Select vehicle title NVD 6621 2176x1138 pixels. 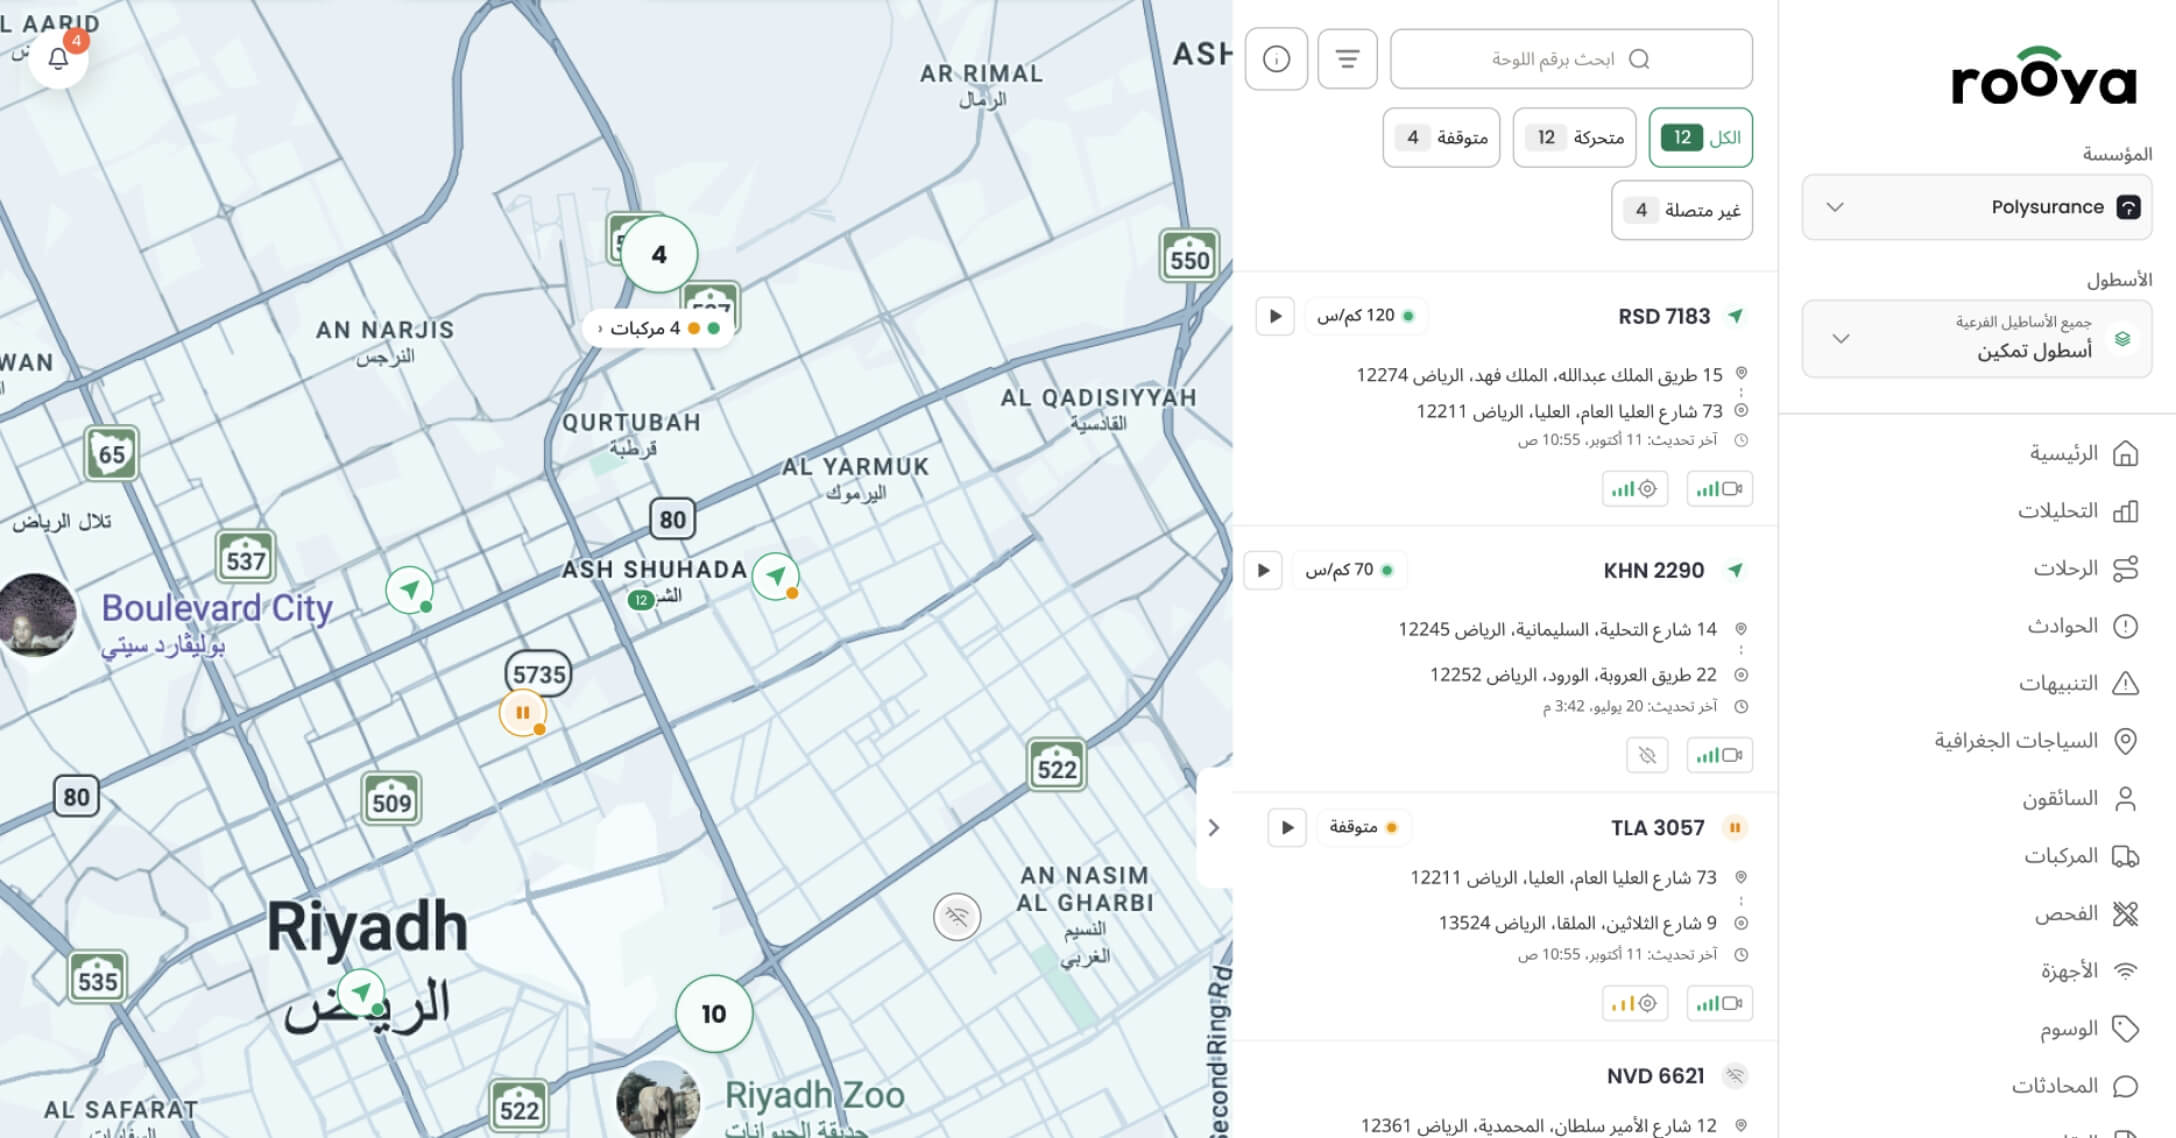coord(1655,1076)
